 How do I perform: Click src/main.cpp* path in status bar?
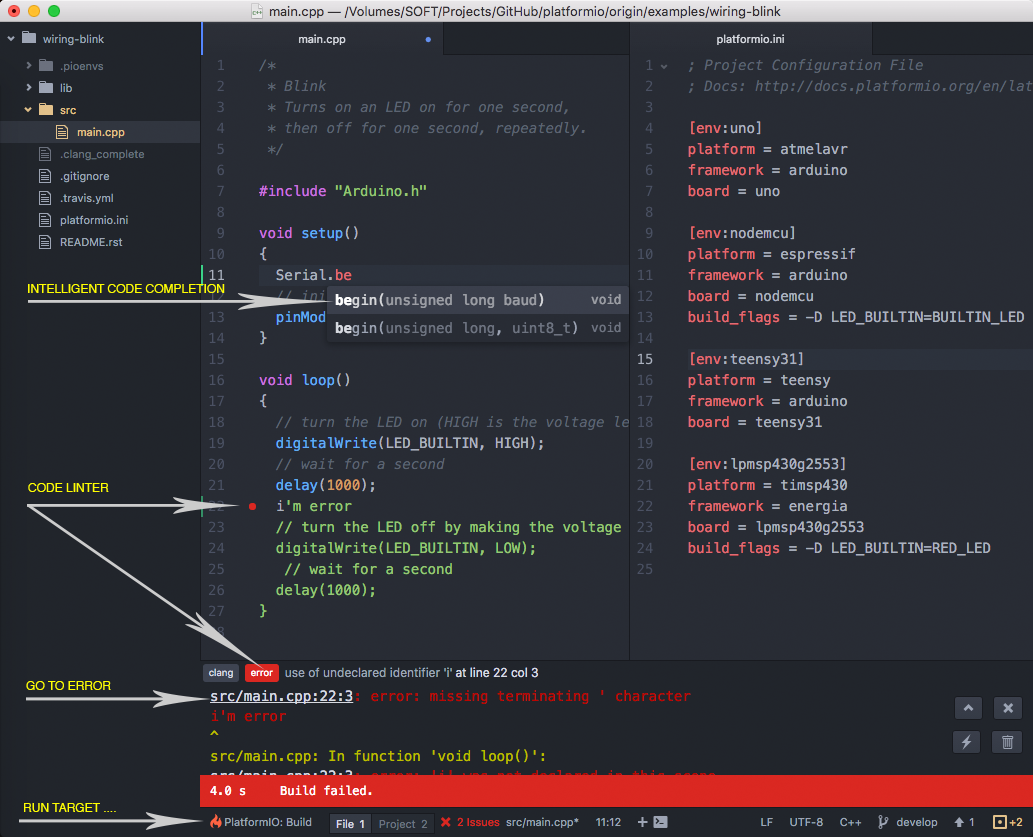coord(542,822)
